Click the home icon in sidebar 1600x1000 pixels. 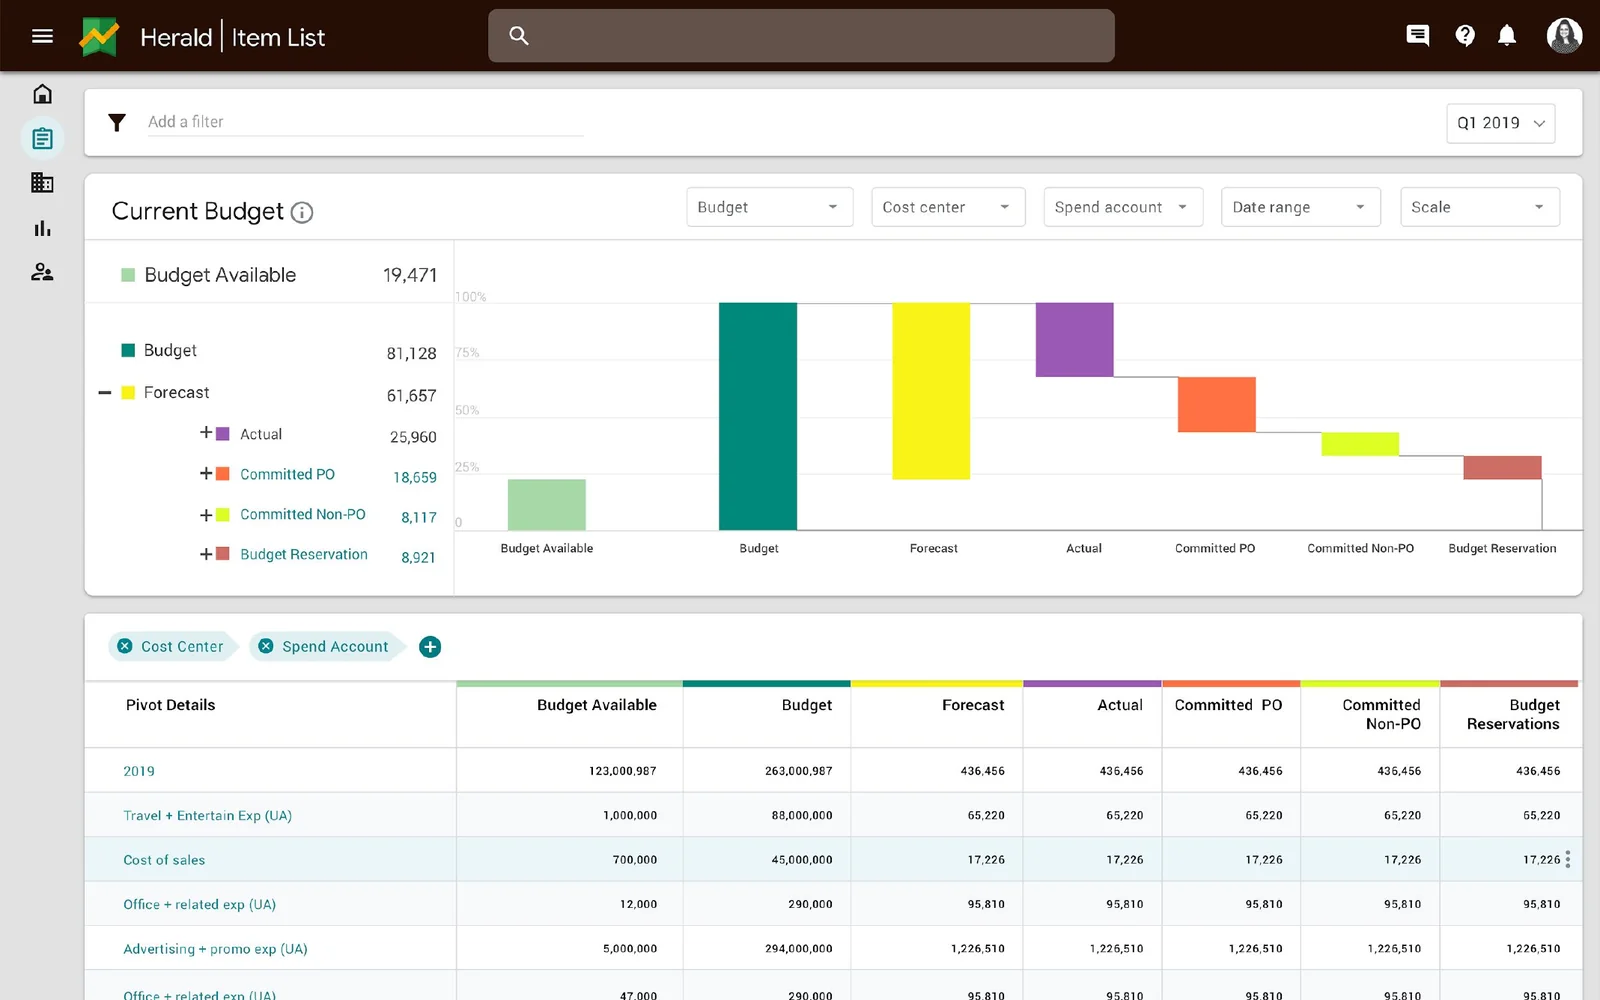pos(42,94)
